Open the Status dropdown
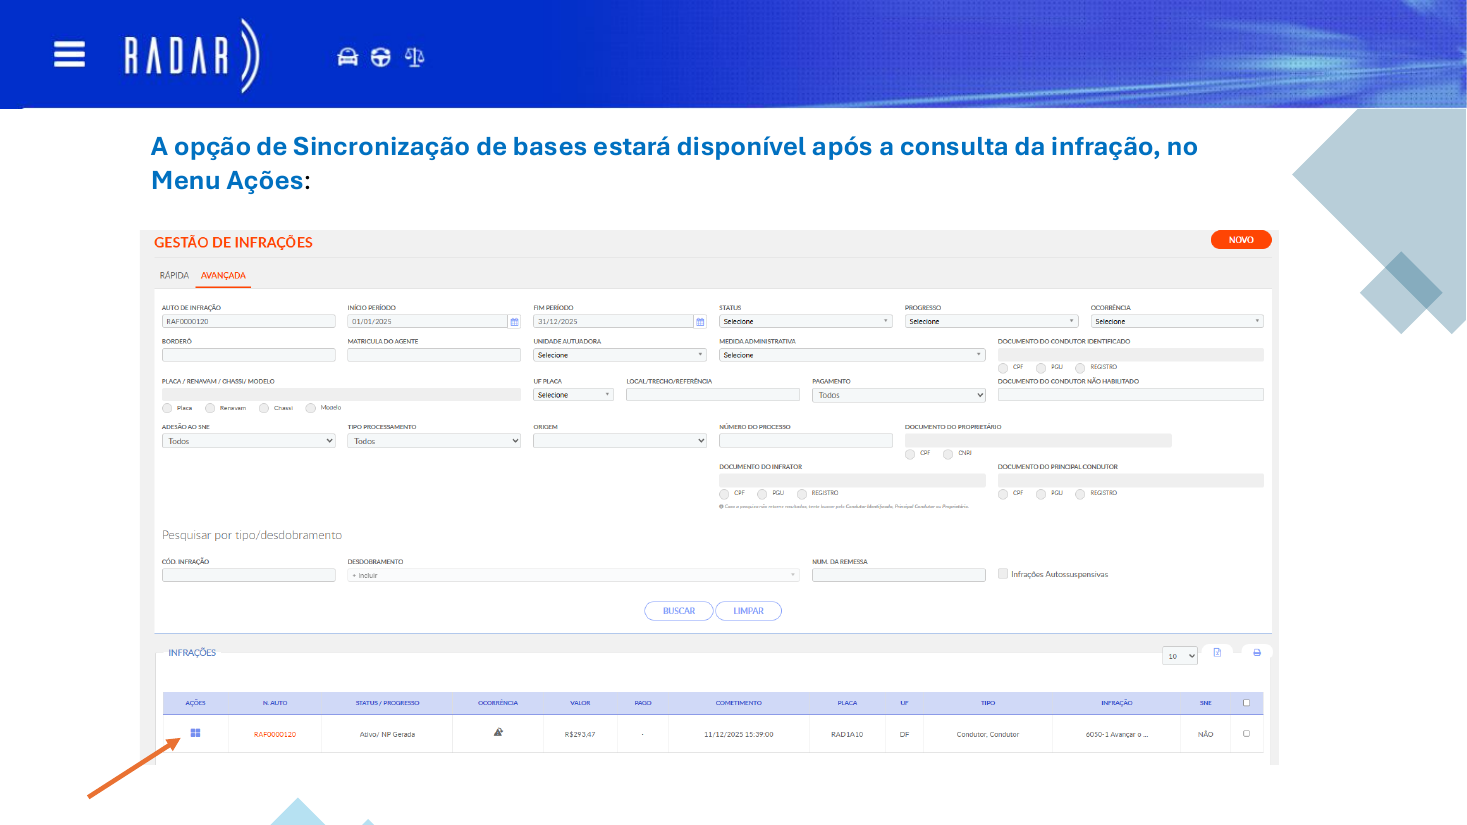 pos(805,322)
